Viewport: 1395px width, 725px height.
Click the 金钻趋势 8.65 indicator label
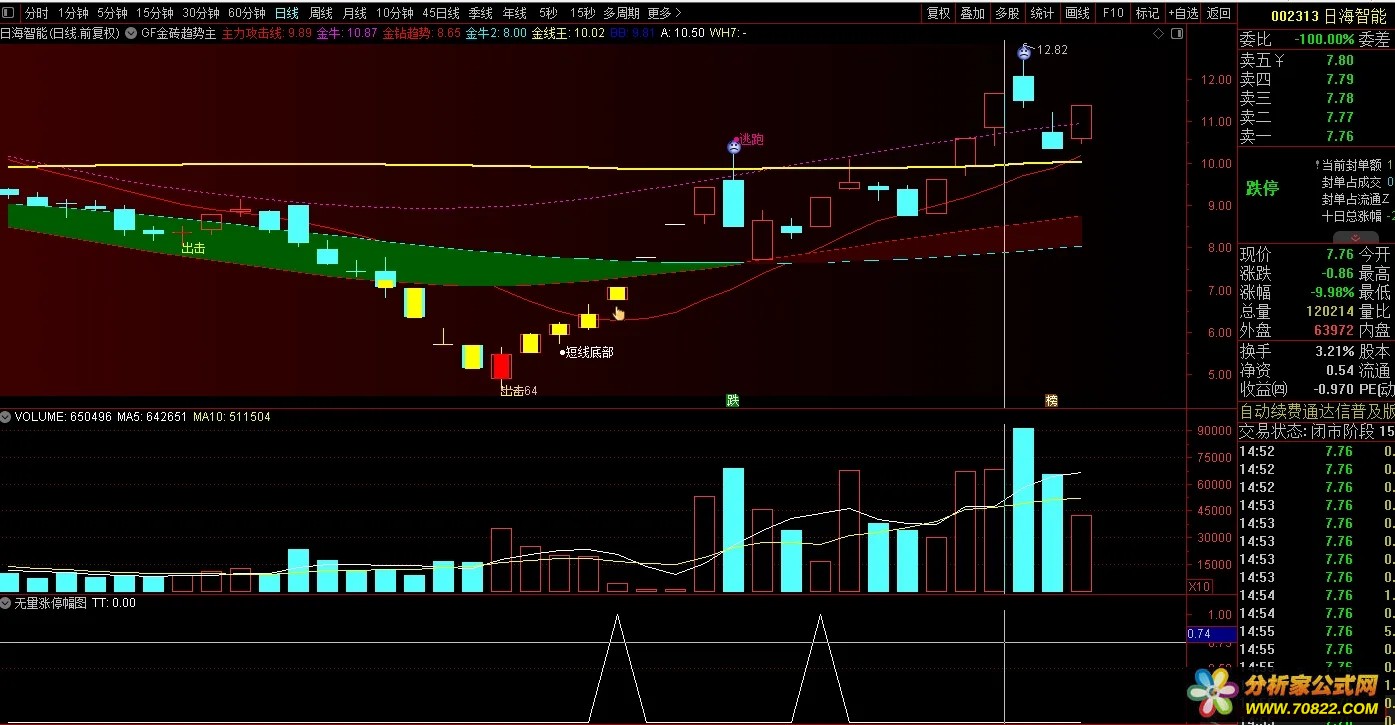(x=421, y=33)
